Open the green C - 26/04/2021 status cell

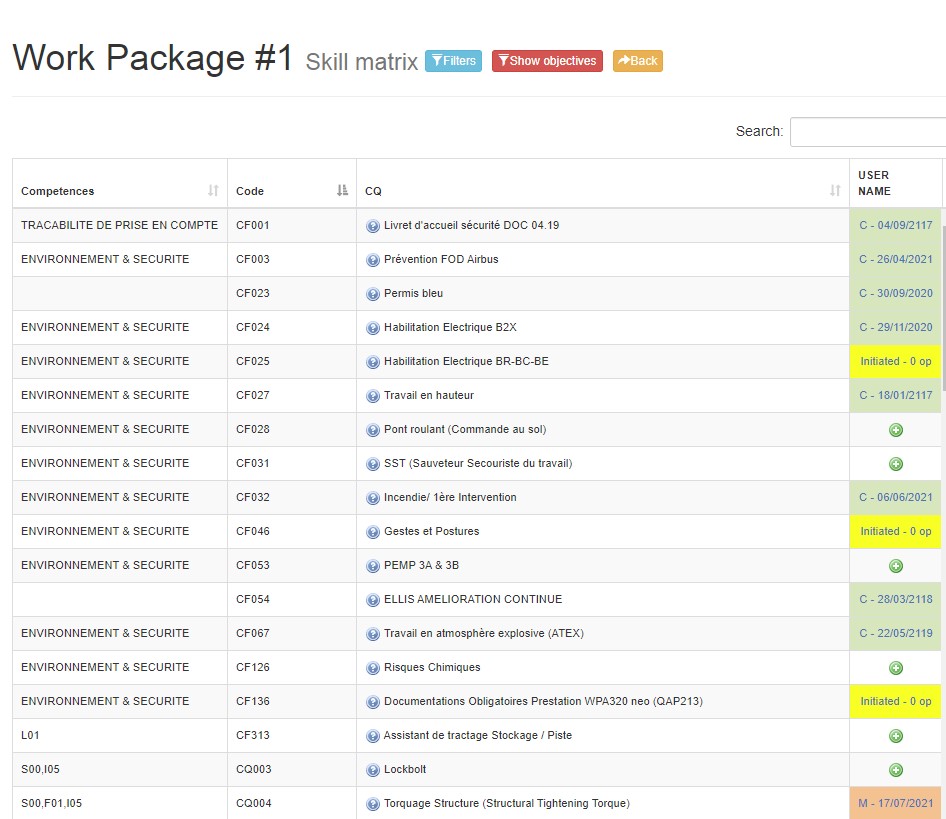click(x=895, y=260)
